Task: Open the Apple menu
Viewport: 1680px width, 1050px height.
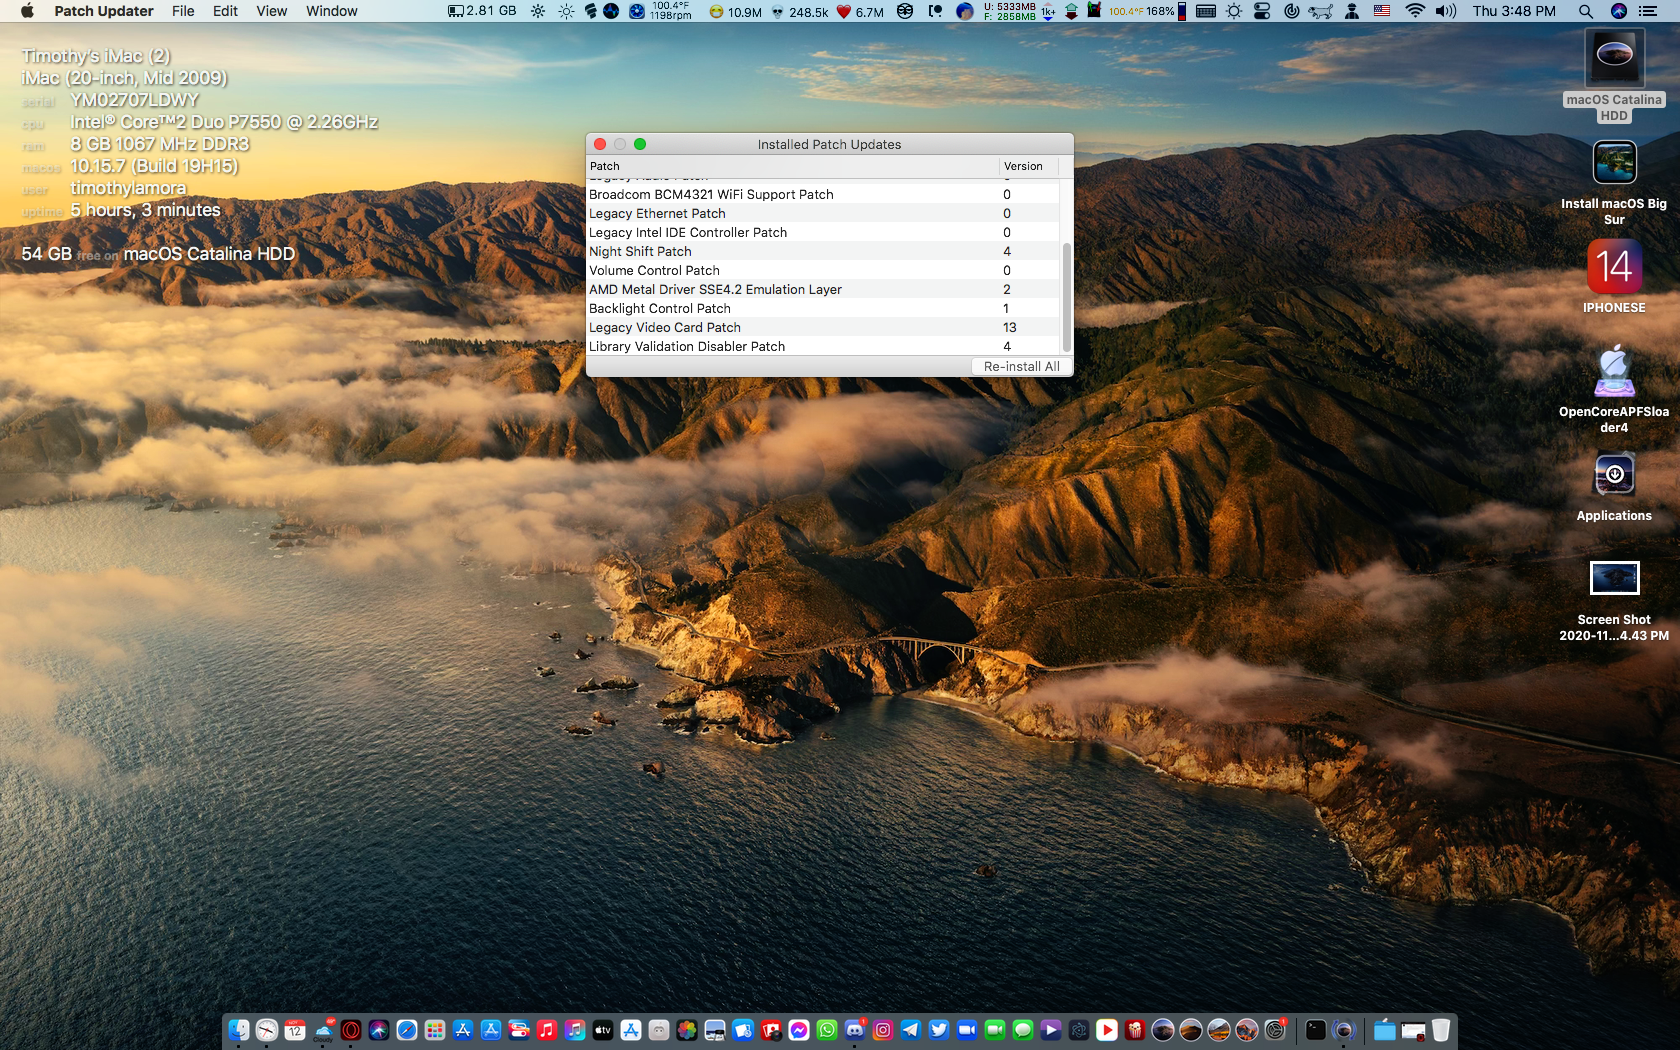Action: [x=27, y=11]
